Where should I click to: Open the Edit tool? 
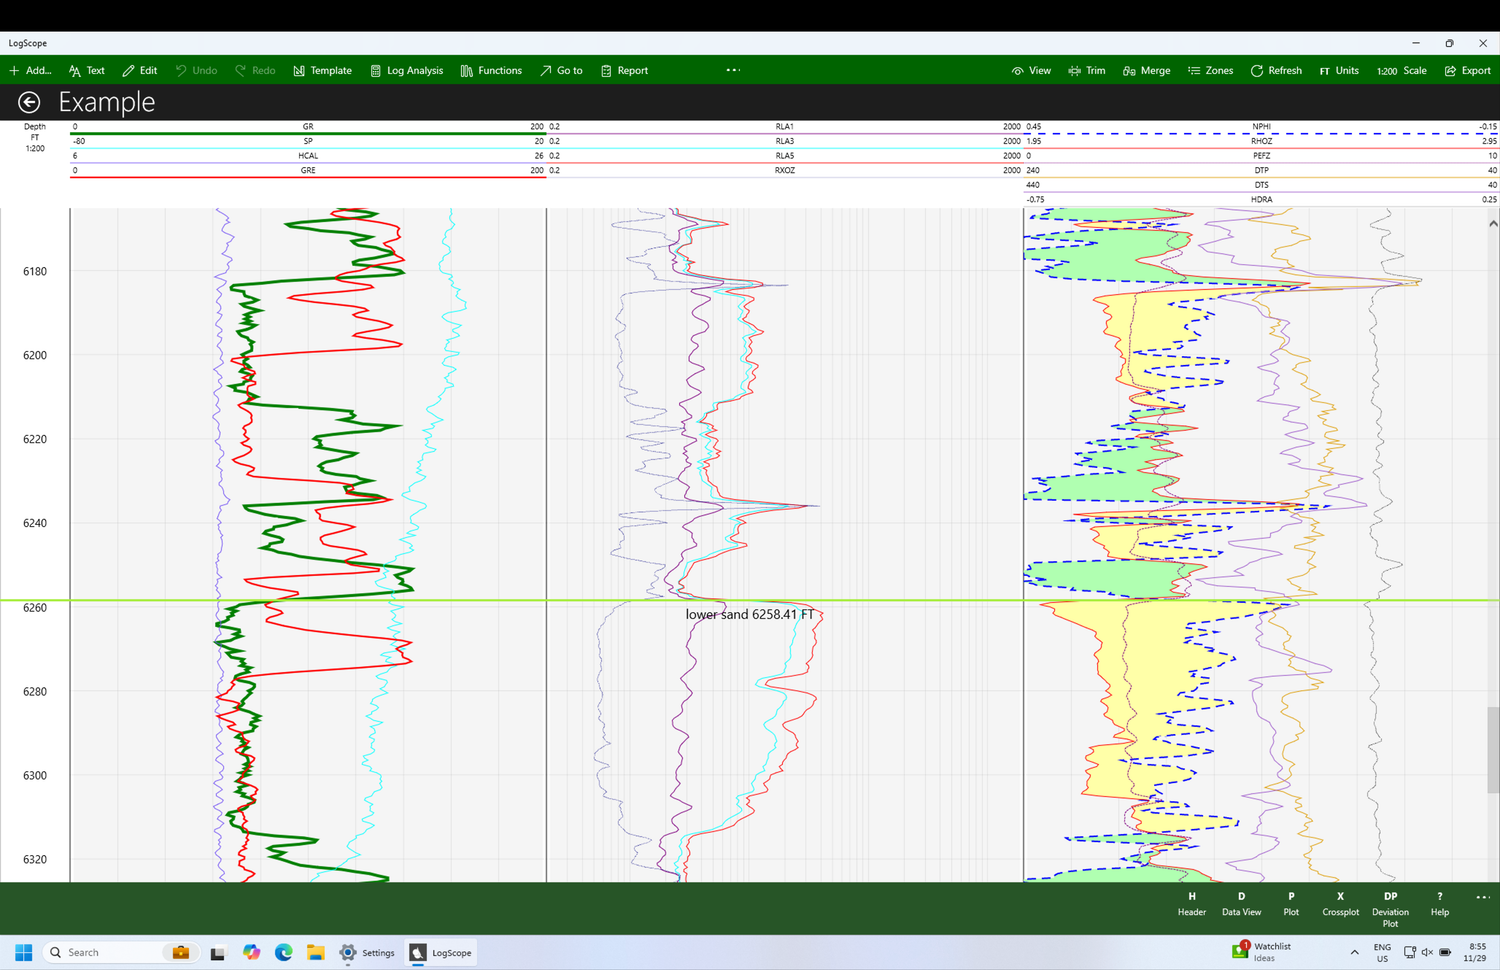click(140, 71)
